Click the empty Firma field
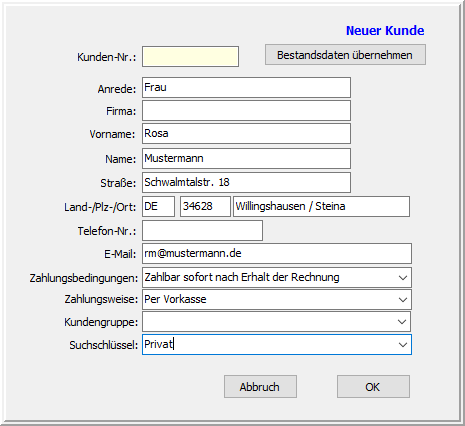 [x=246, y=111]
